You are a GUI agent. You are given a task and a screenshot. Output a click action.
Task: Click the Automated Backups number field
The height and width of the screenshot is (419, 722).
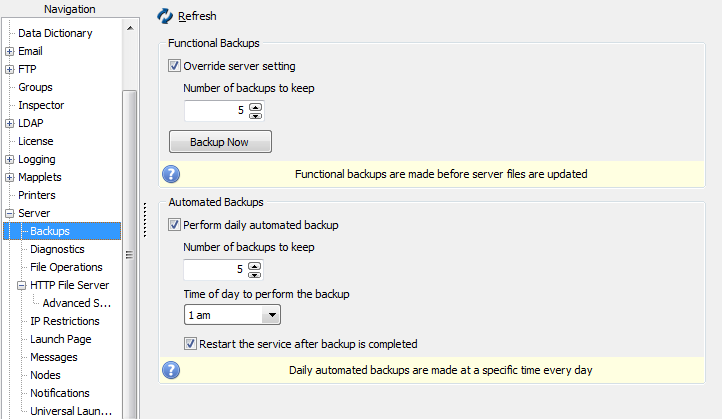click(215, 269)
